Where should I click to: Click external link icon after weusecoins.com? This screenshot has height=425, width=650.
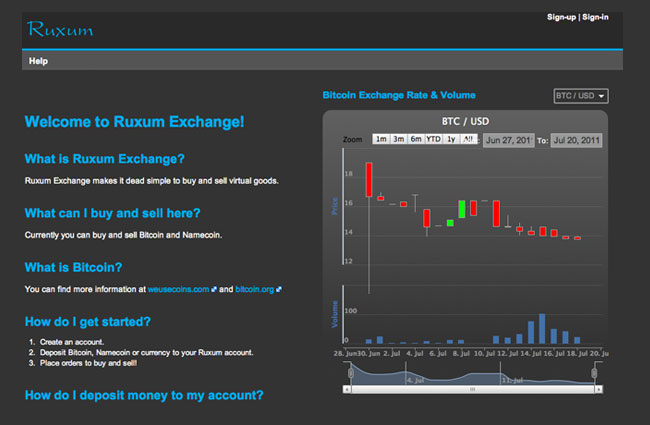[214, 289]
